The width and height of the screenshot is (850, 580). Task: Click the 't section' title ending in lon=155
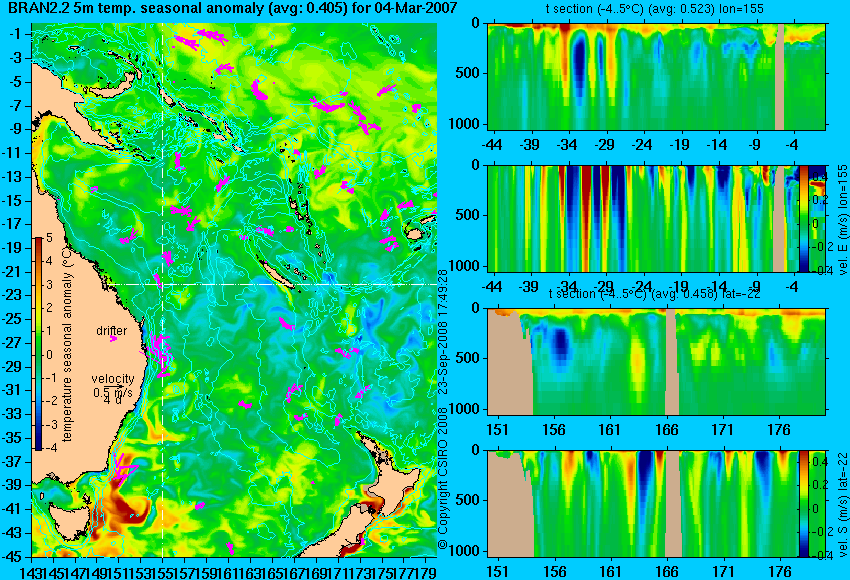pos(655,9)
